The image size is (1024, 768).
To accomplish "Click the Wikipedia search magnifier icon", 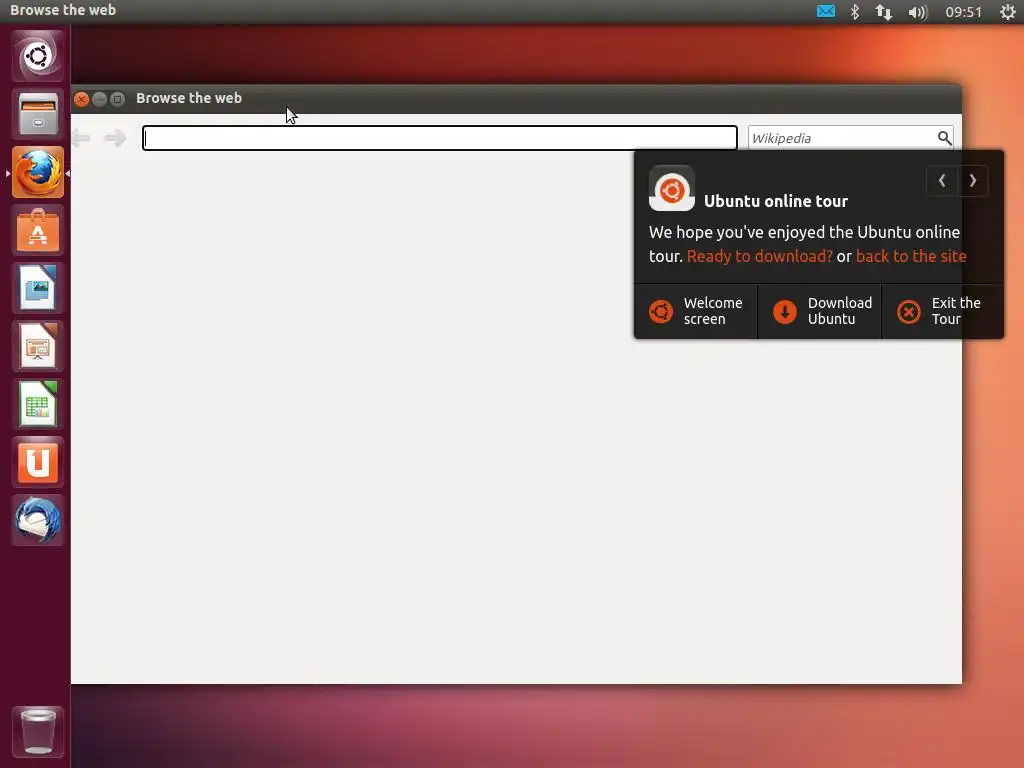I will pos(944,138).
